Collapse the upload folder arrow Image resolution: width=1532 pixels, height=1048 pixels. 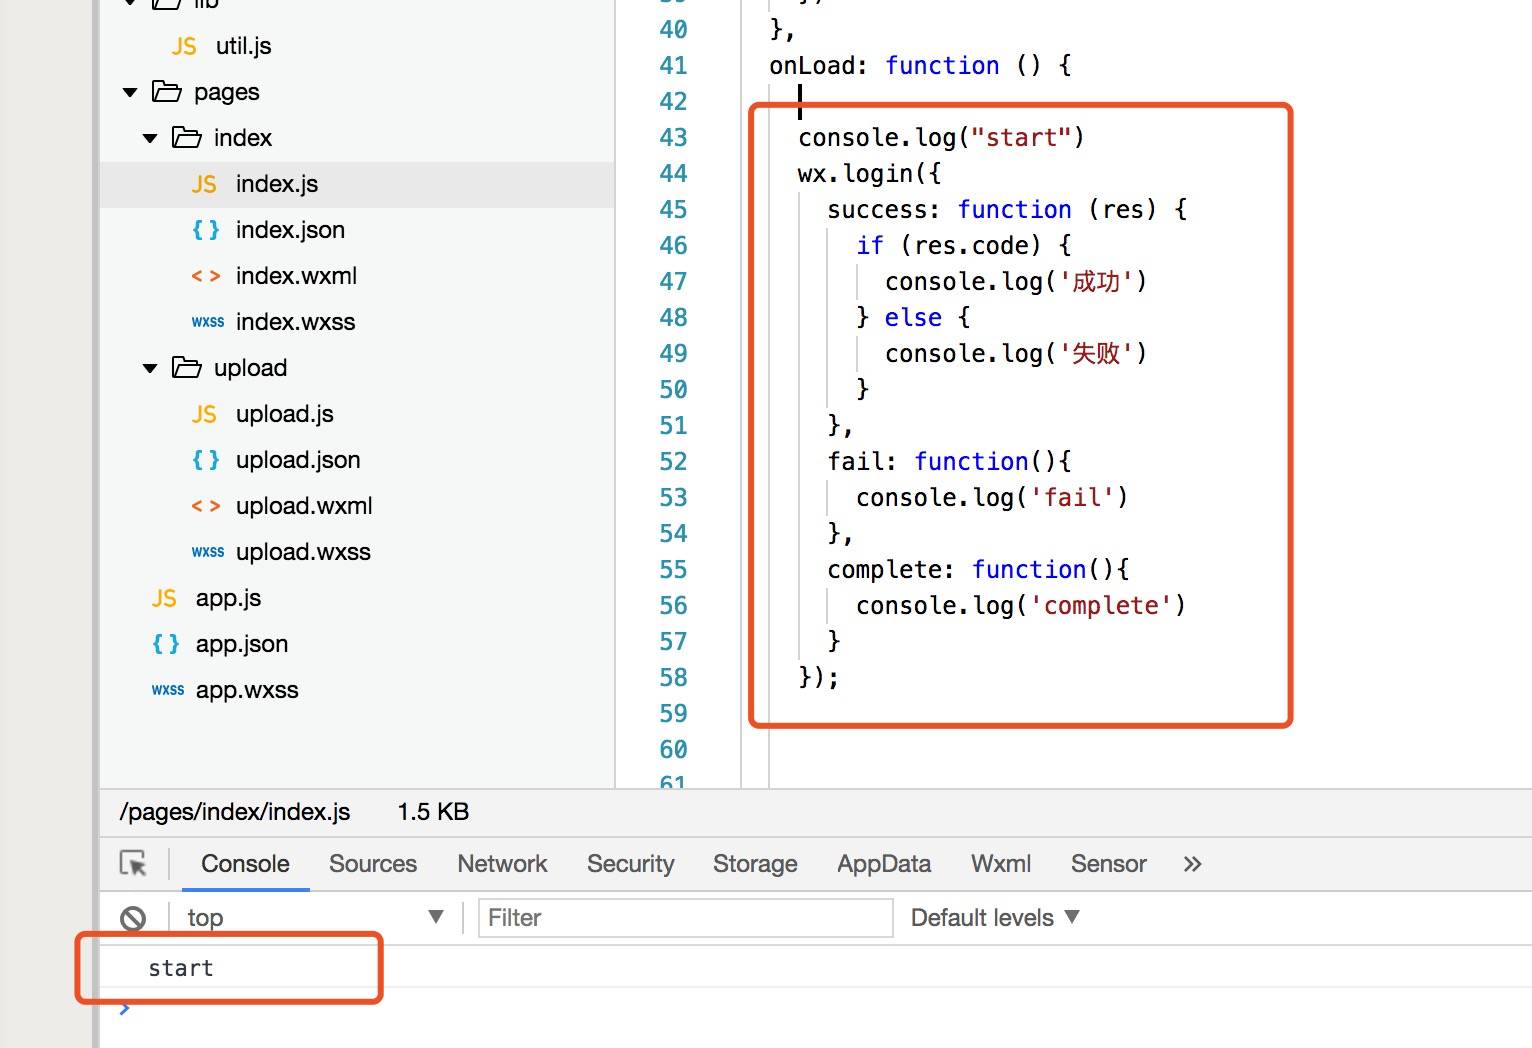coord(150,368)
